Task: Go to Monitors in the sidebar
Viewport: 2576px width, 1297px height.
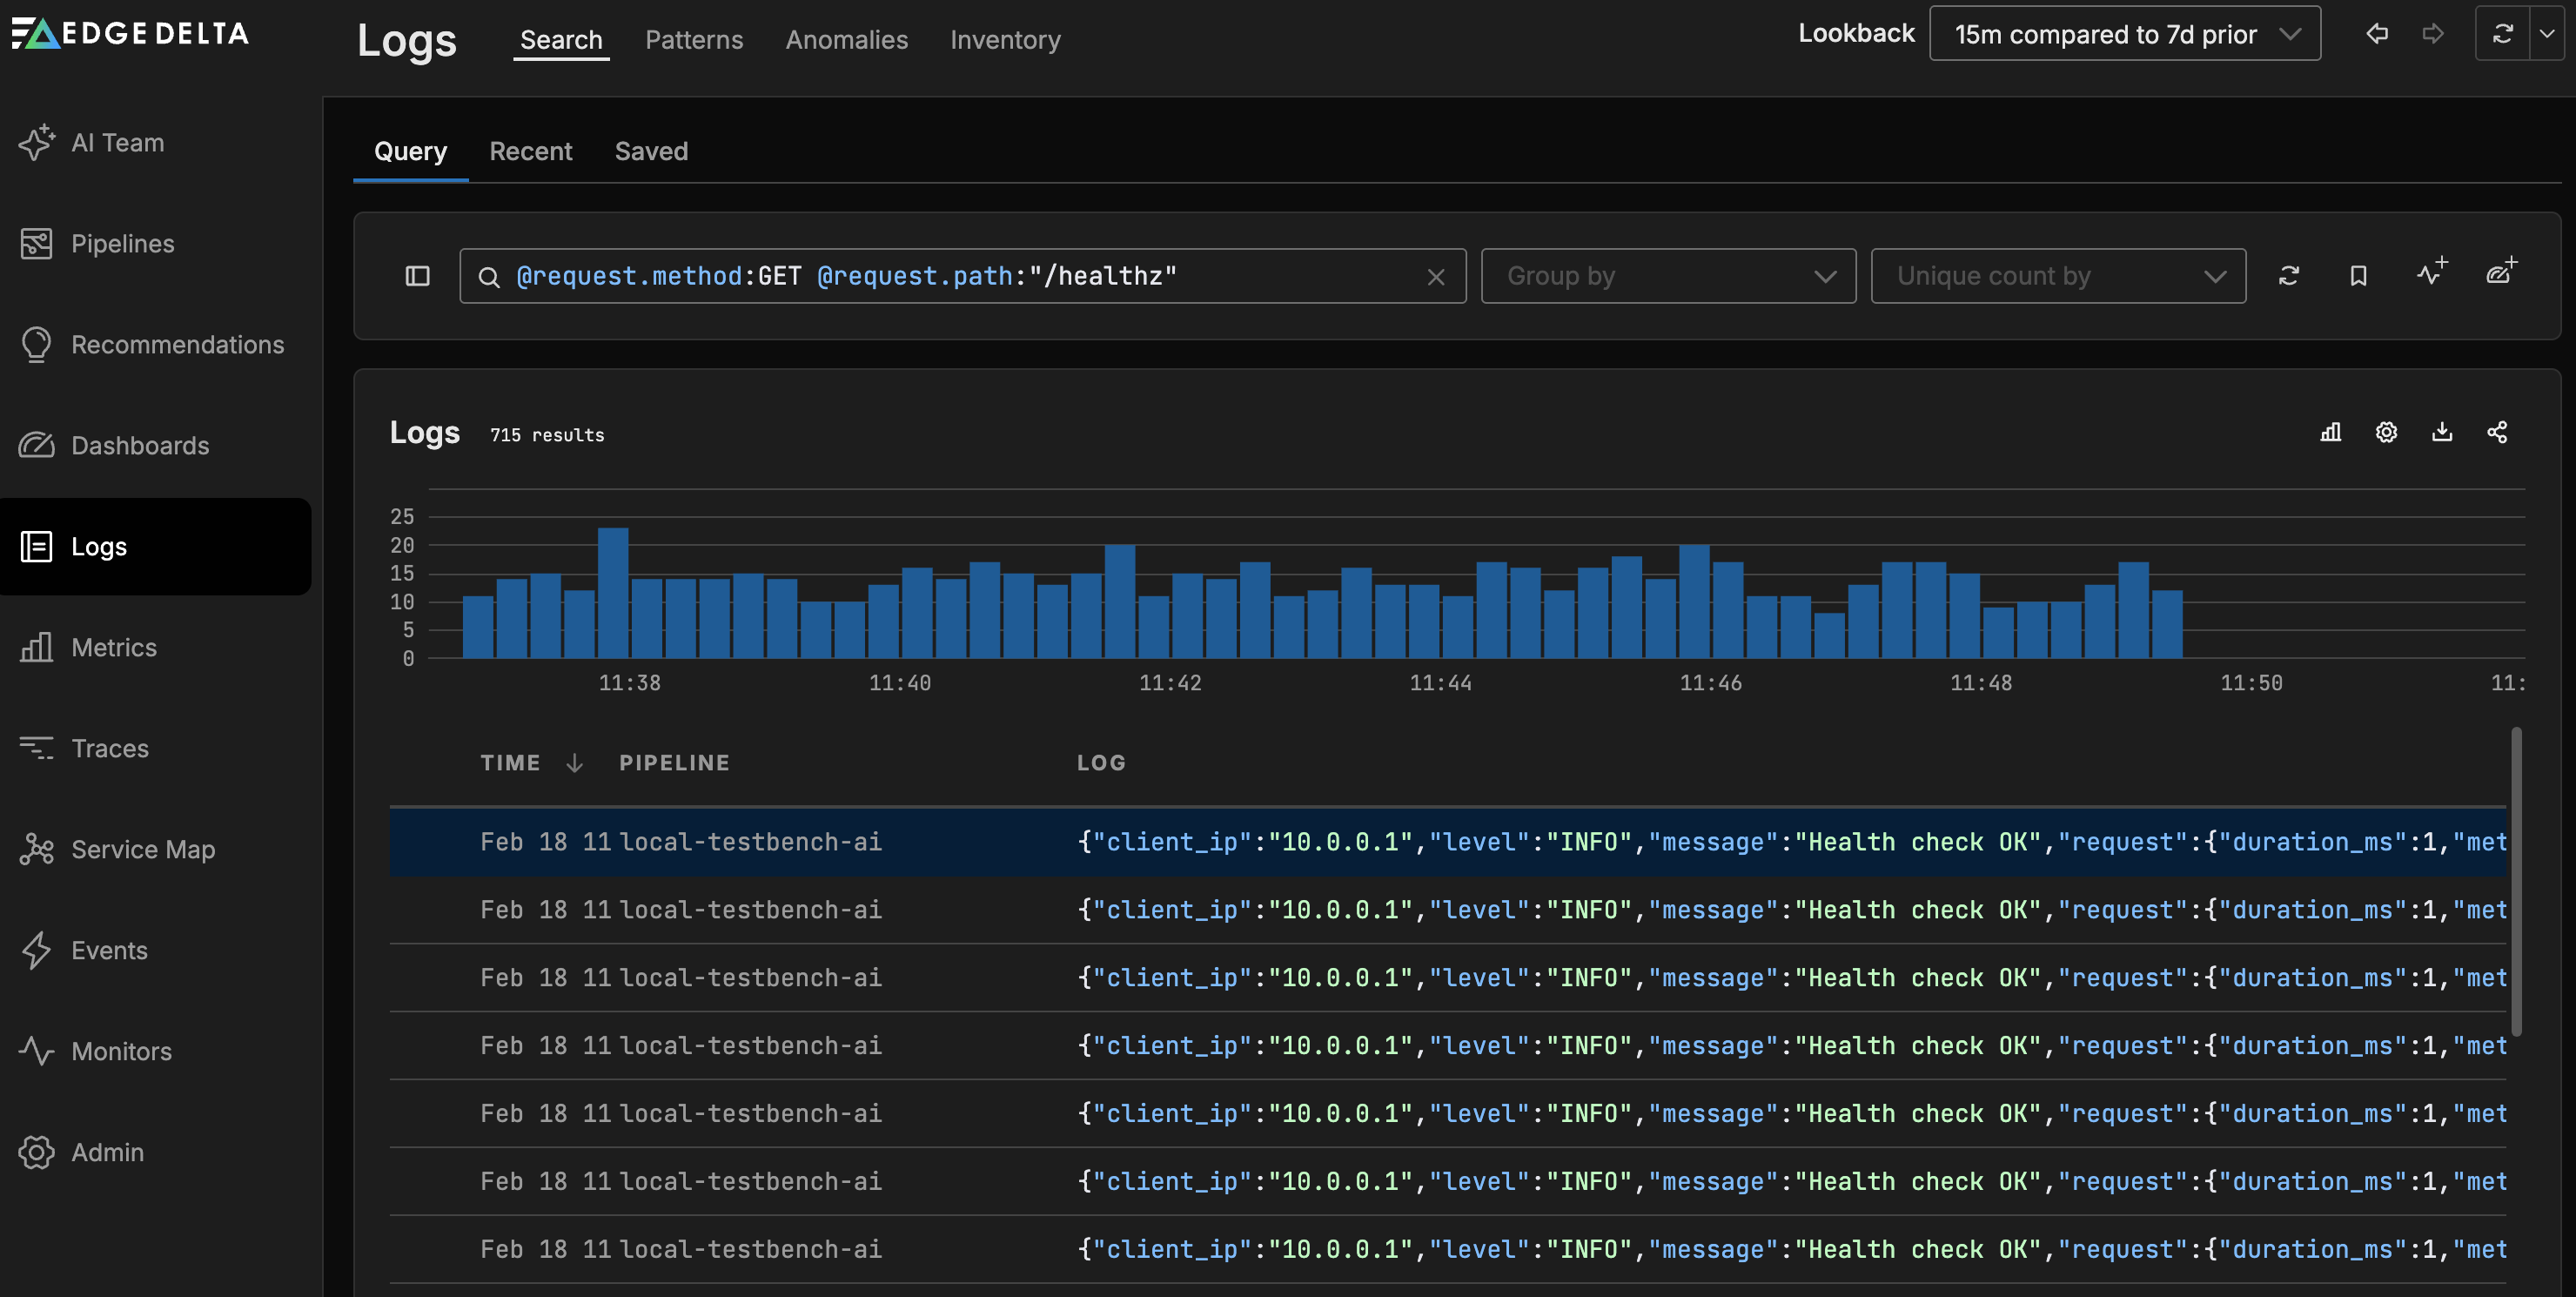Action: click(x=121, y=1051)
